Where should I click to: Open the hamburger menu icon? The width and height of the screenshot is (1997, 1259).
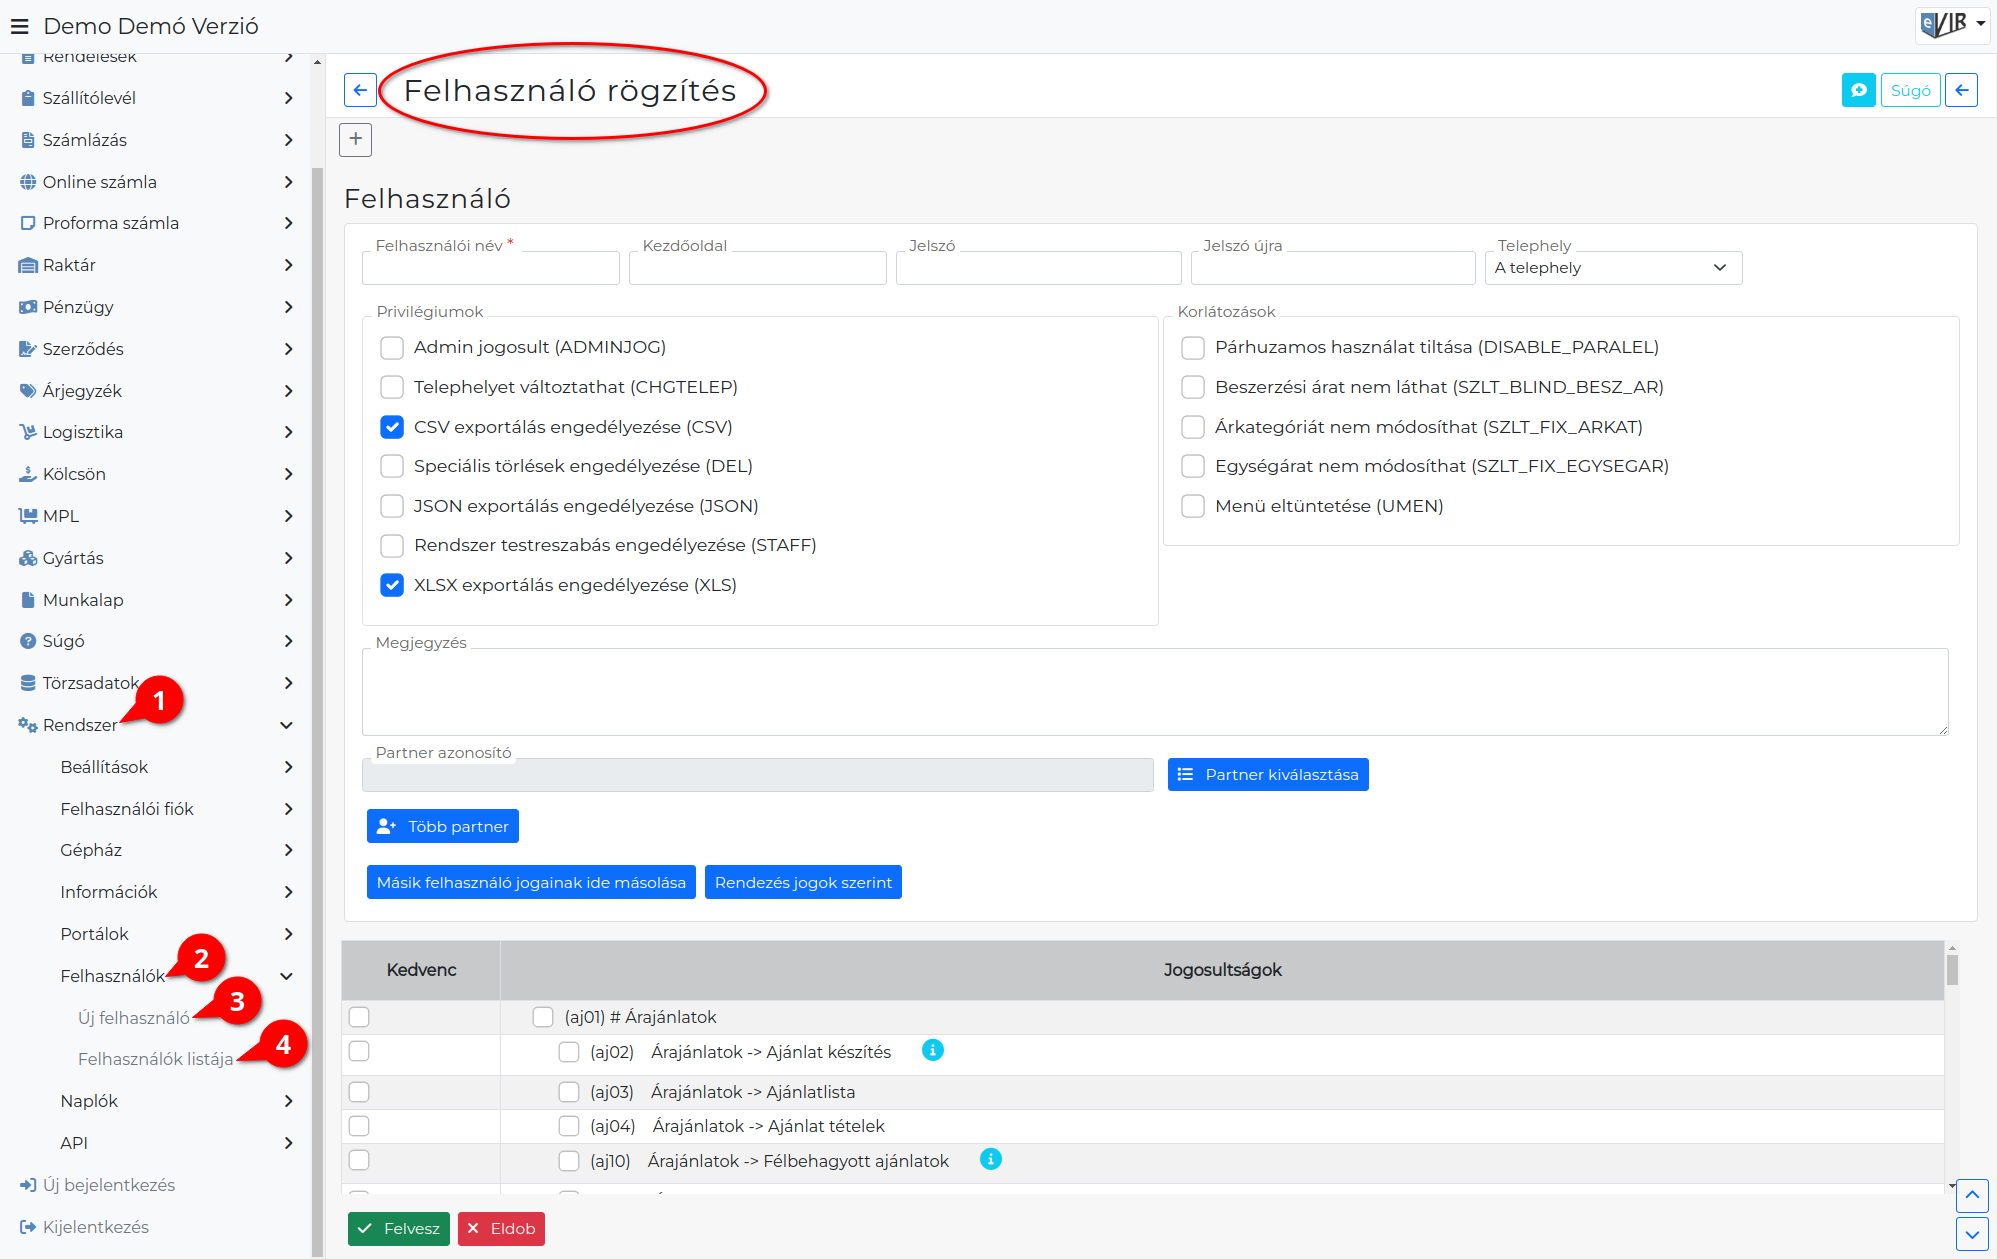pos(19,26)
